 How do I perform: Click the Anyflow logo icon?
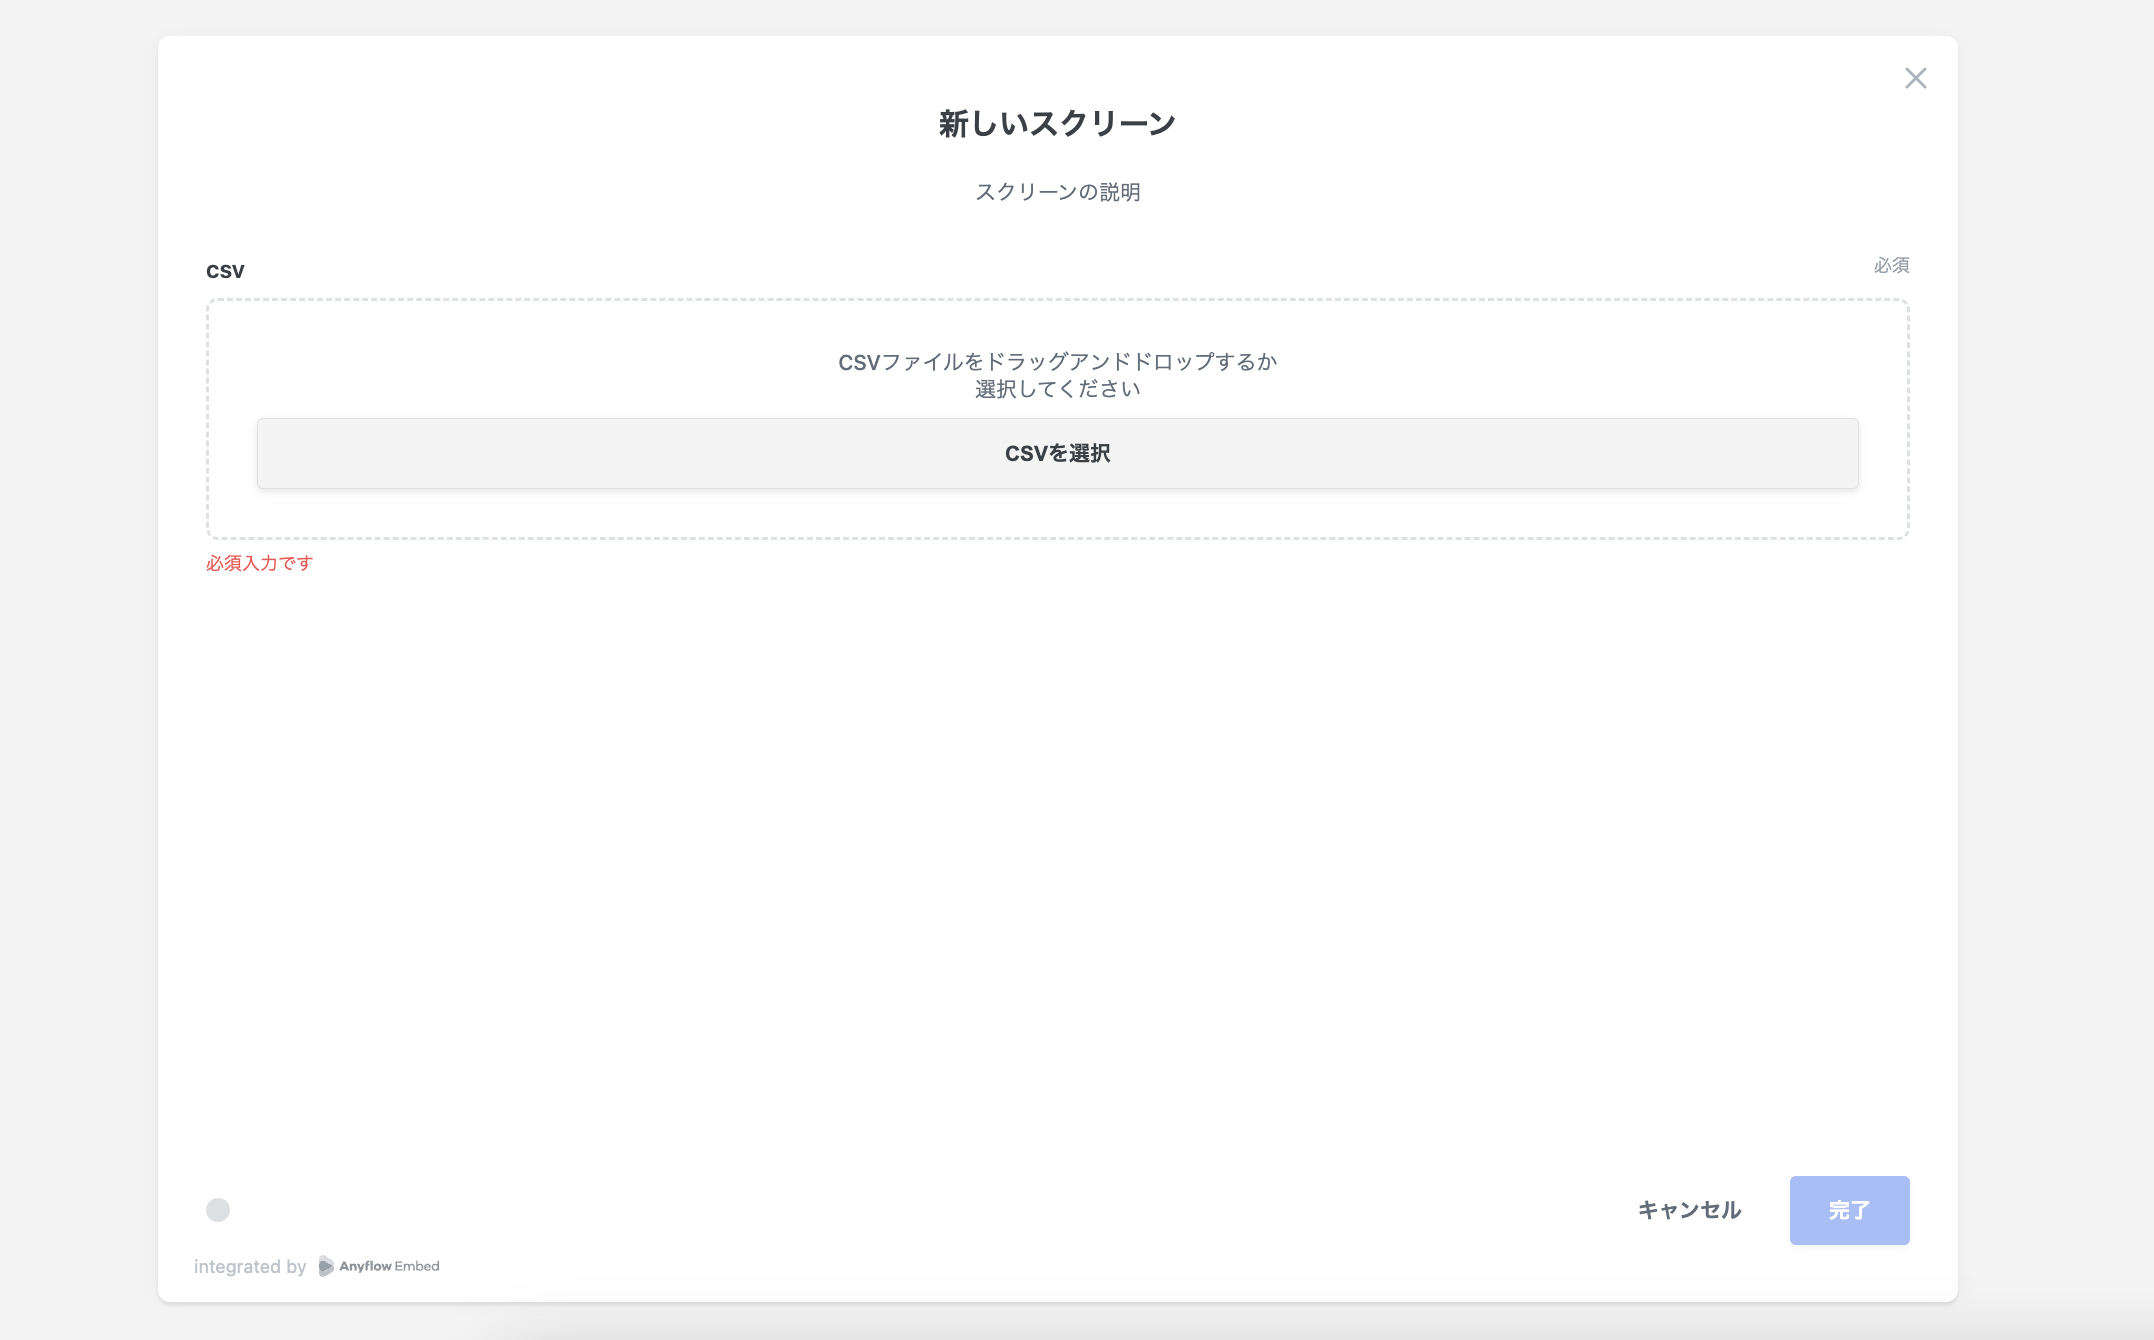326,1266
